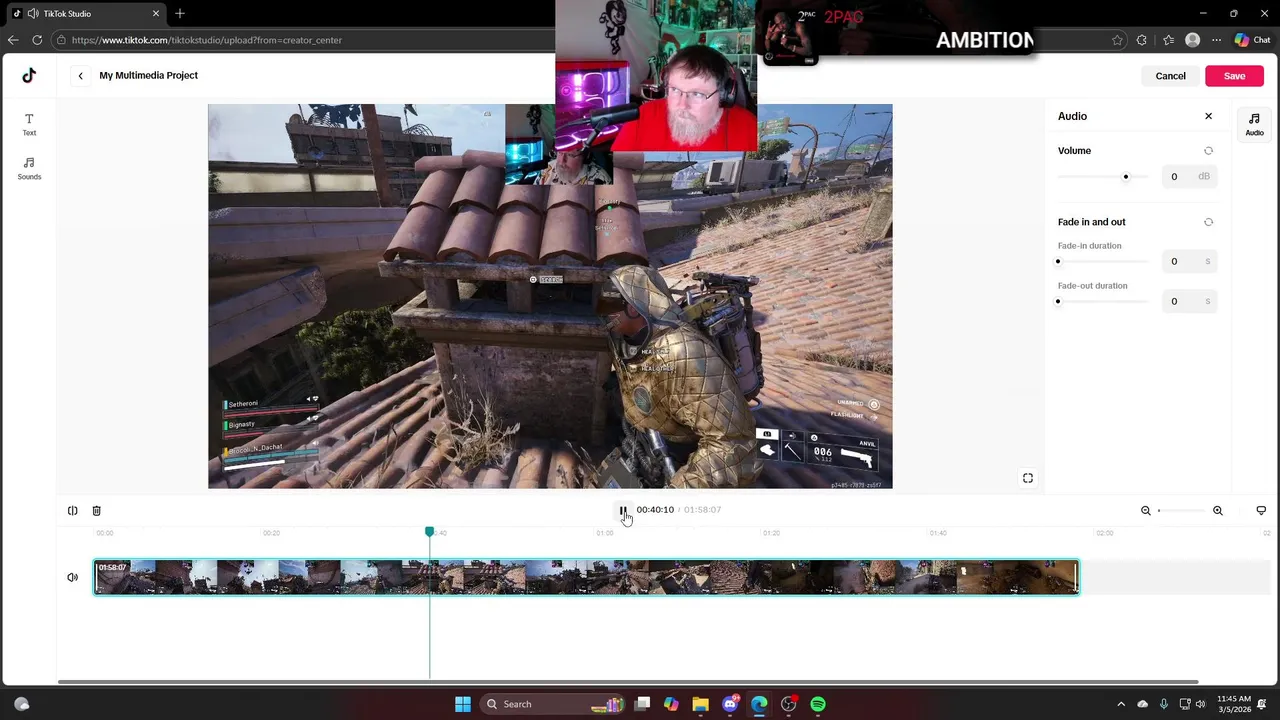Select the video clip on the timeline

pos(587,577)
